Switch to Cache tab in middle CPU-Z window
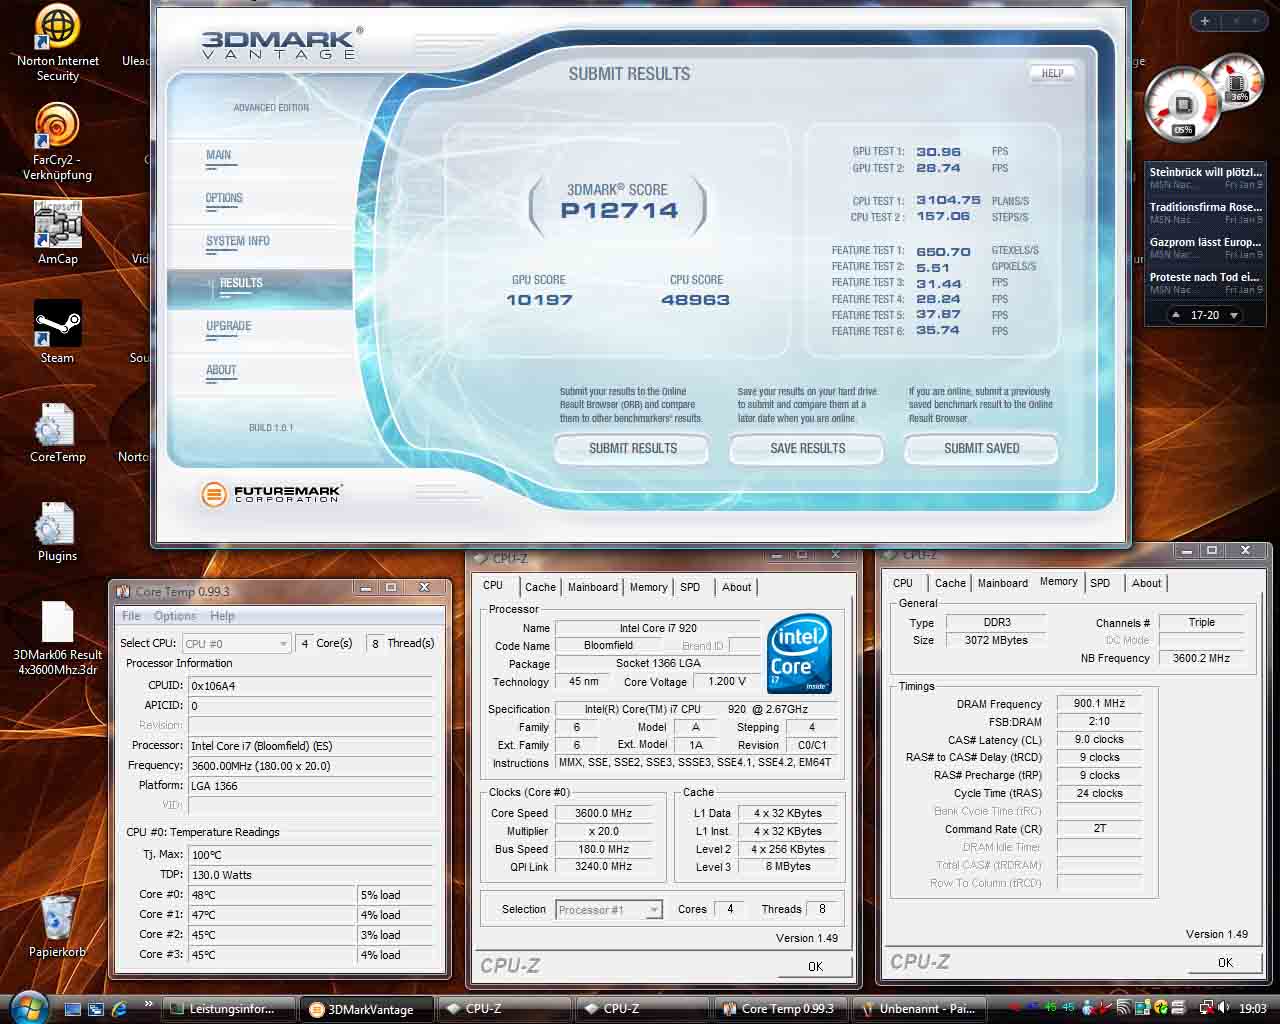Screen dimensions: 1280x1024 pyautogui.click(x=540, y=587)
